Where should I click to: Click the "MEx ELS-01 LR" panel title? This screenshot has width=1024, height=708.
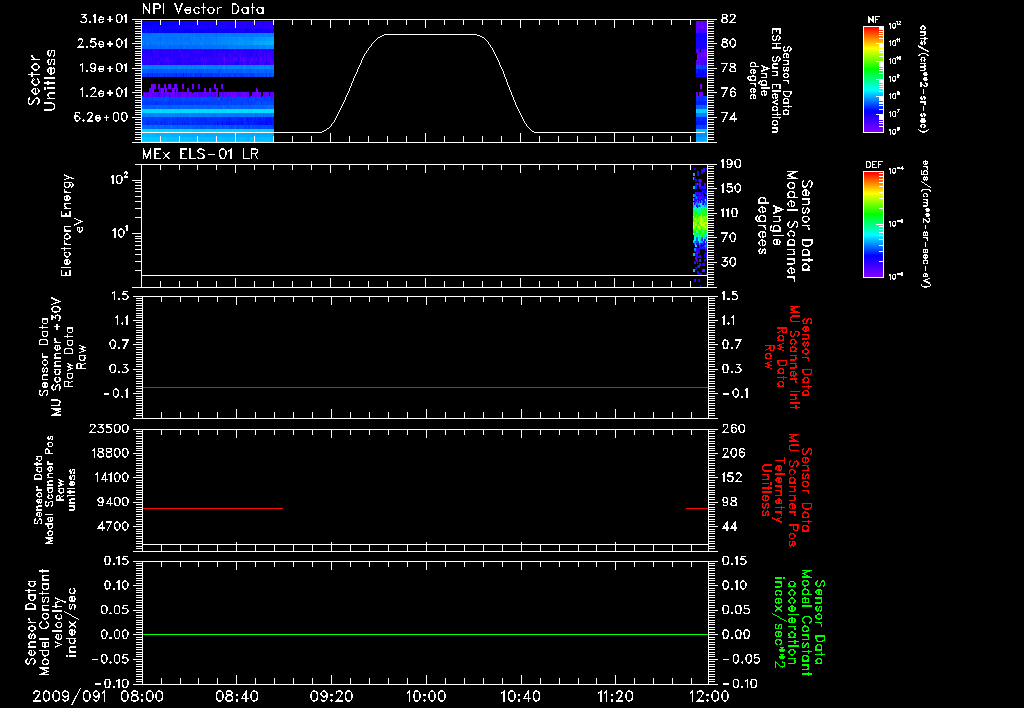[200, 154]
